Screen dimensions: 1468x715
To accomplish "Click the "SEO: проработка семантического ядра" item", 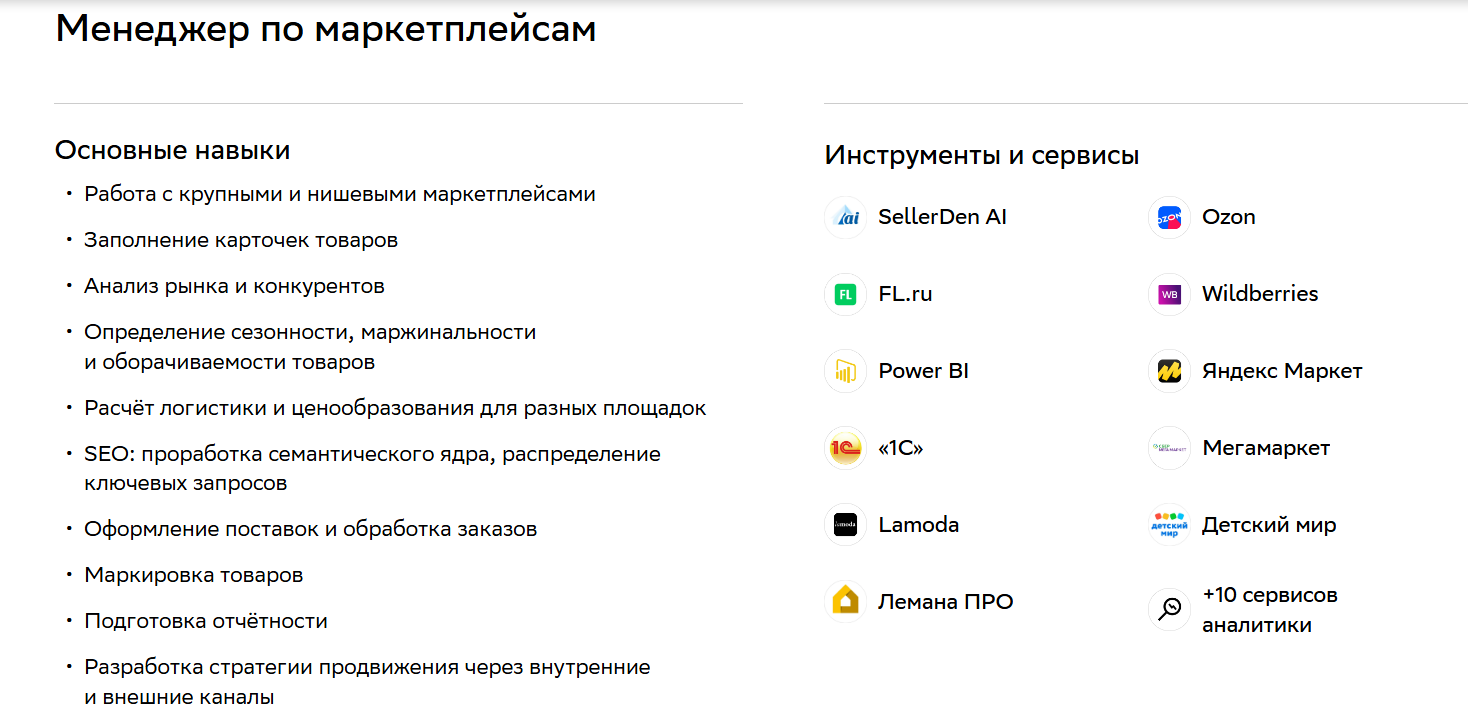I will click(372, 469).
